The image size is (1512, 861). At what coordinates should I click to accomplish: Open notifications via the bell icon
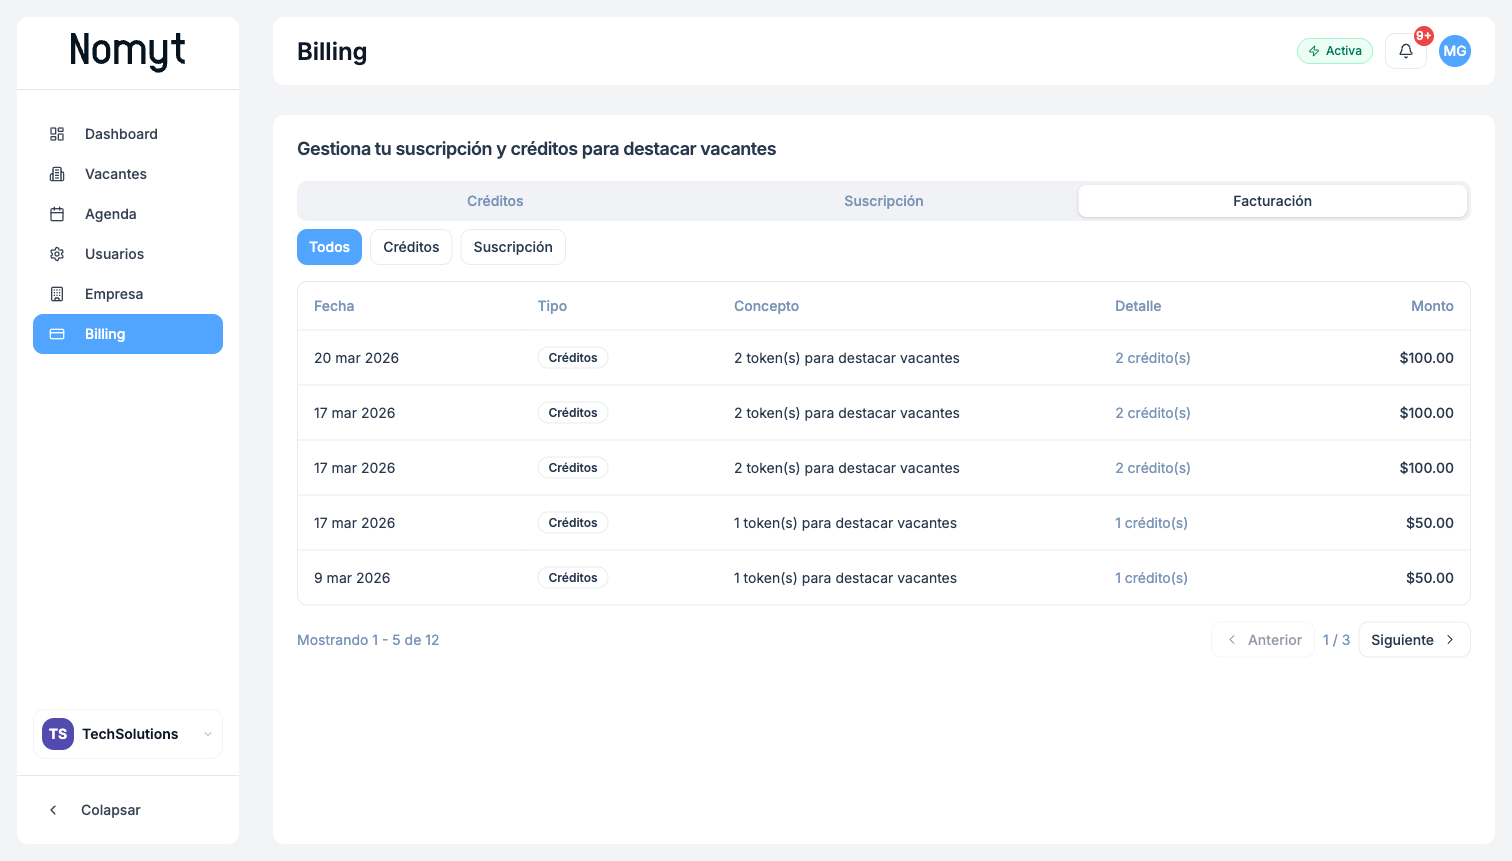tap(1405, 51)
